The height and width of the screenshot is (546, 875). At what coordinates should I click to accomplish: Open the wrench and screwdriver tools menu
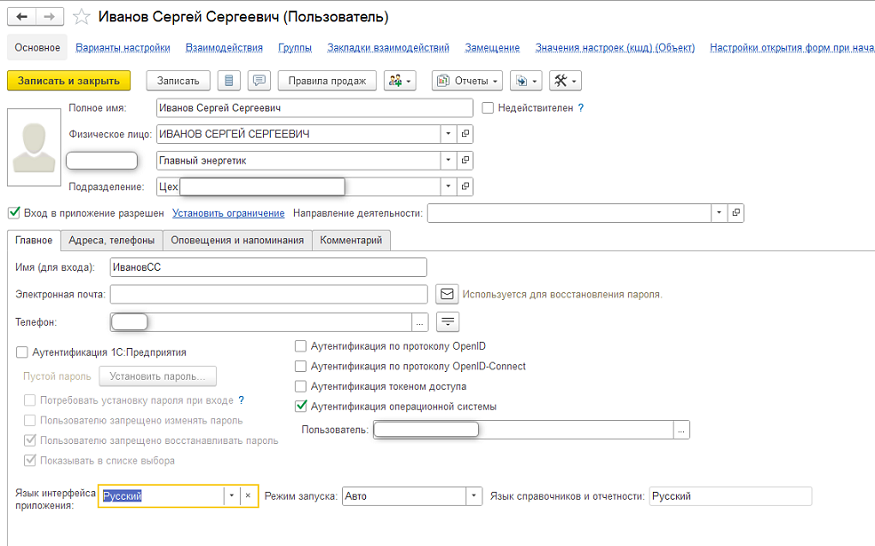click(565, 80)
